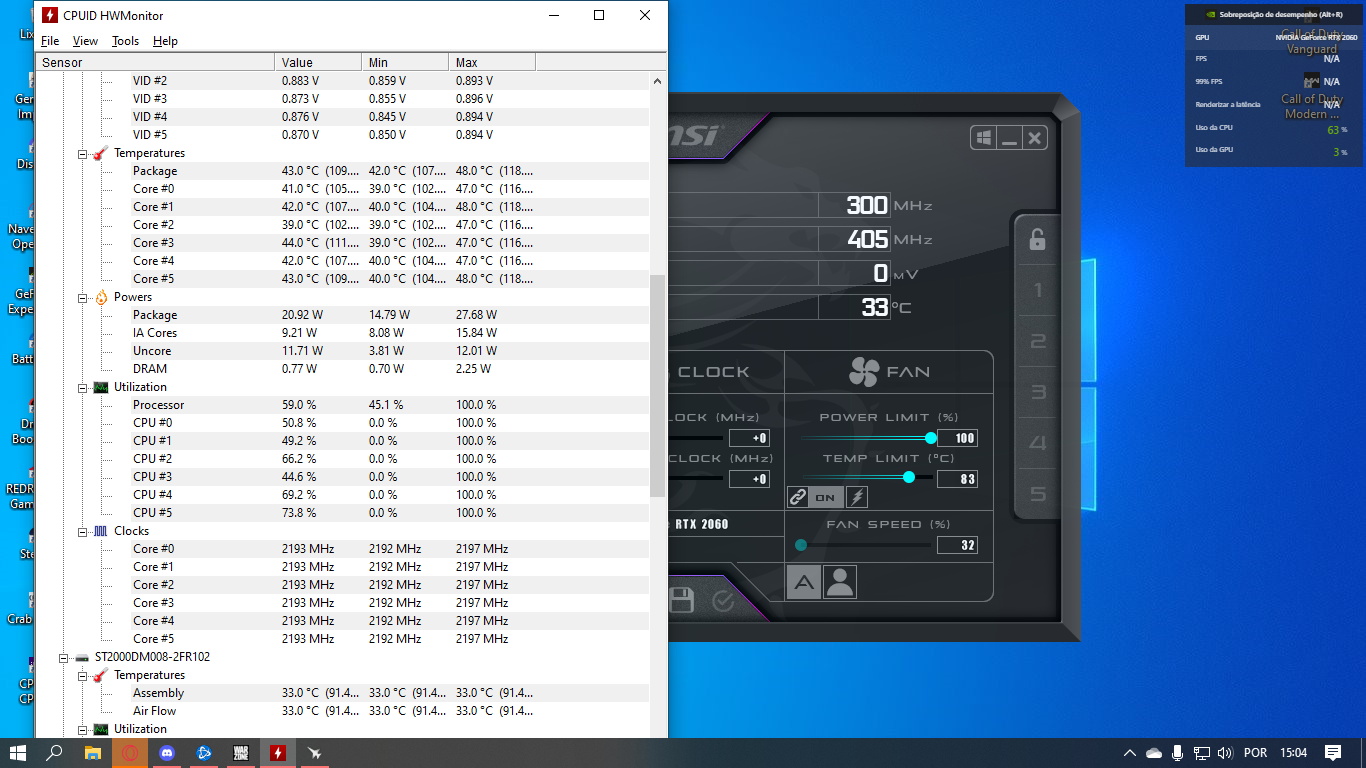1366x768 pixels.
Task: Click the Power Limit value field showing 100
Action: [957, 438]
